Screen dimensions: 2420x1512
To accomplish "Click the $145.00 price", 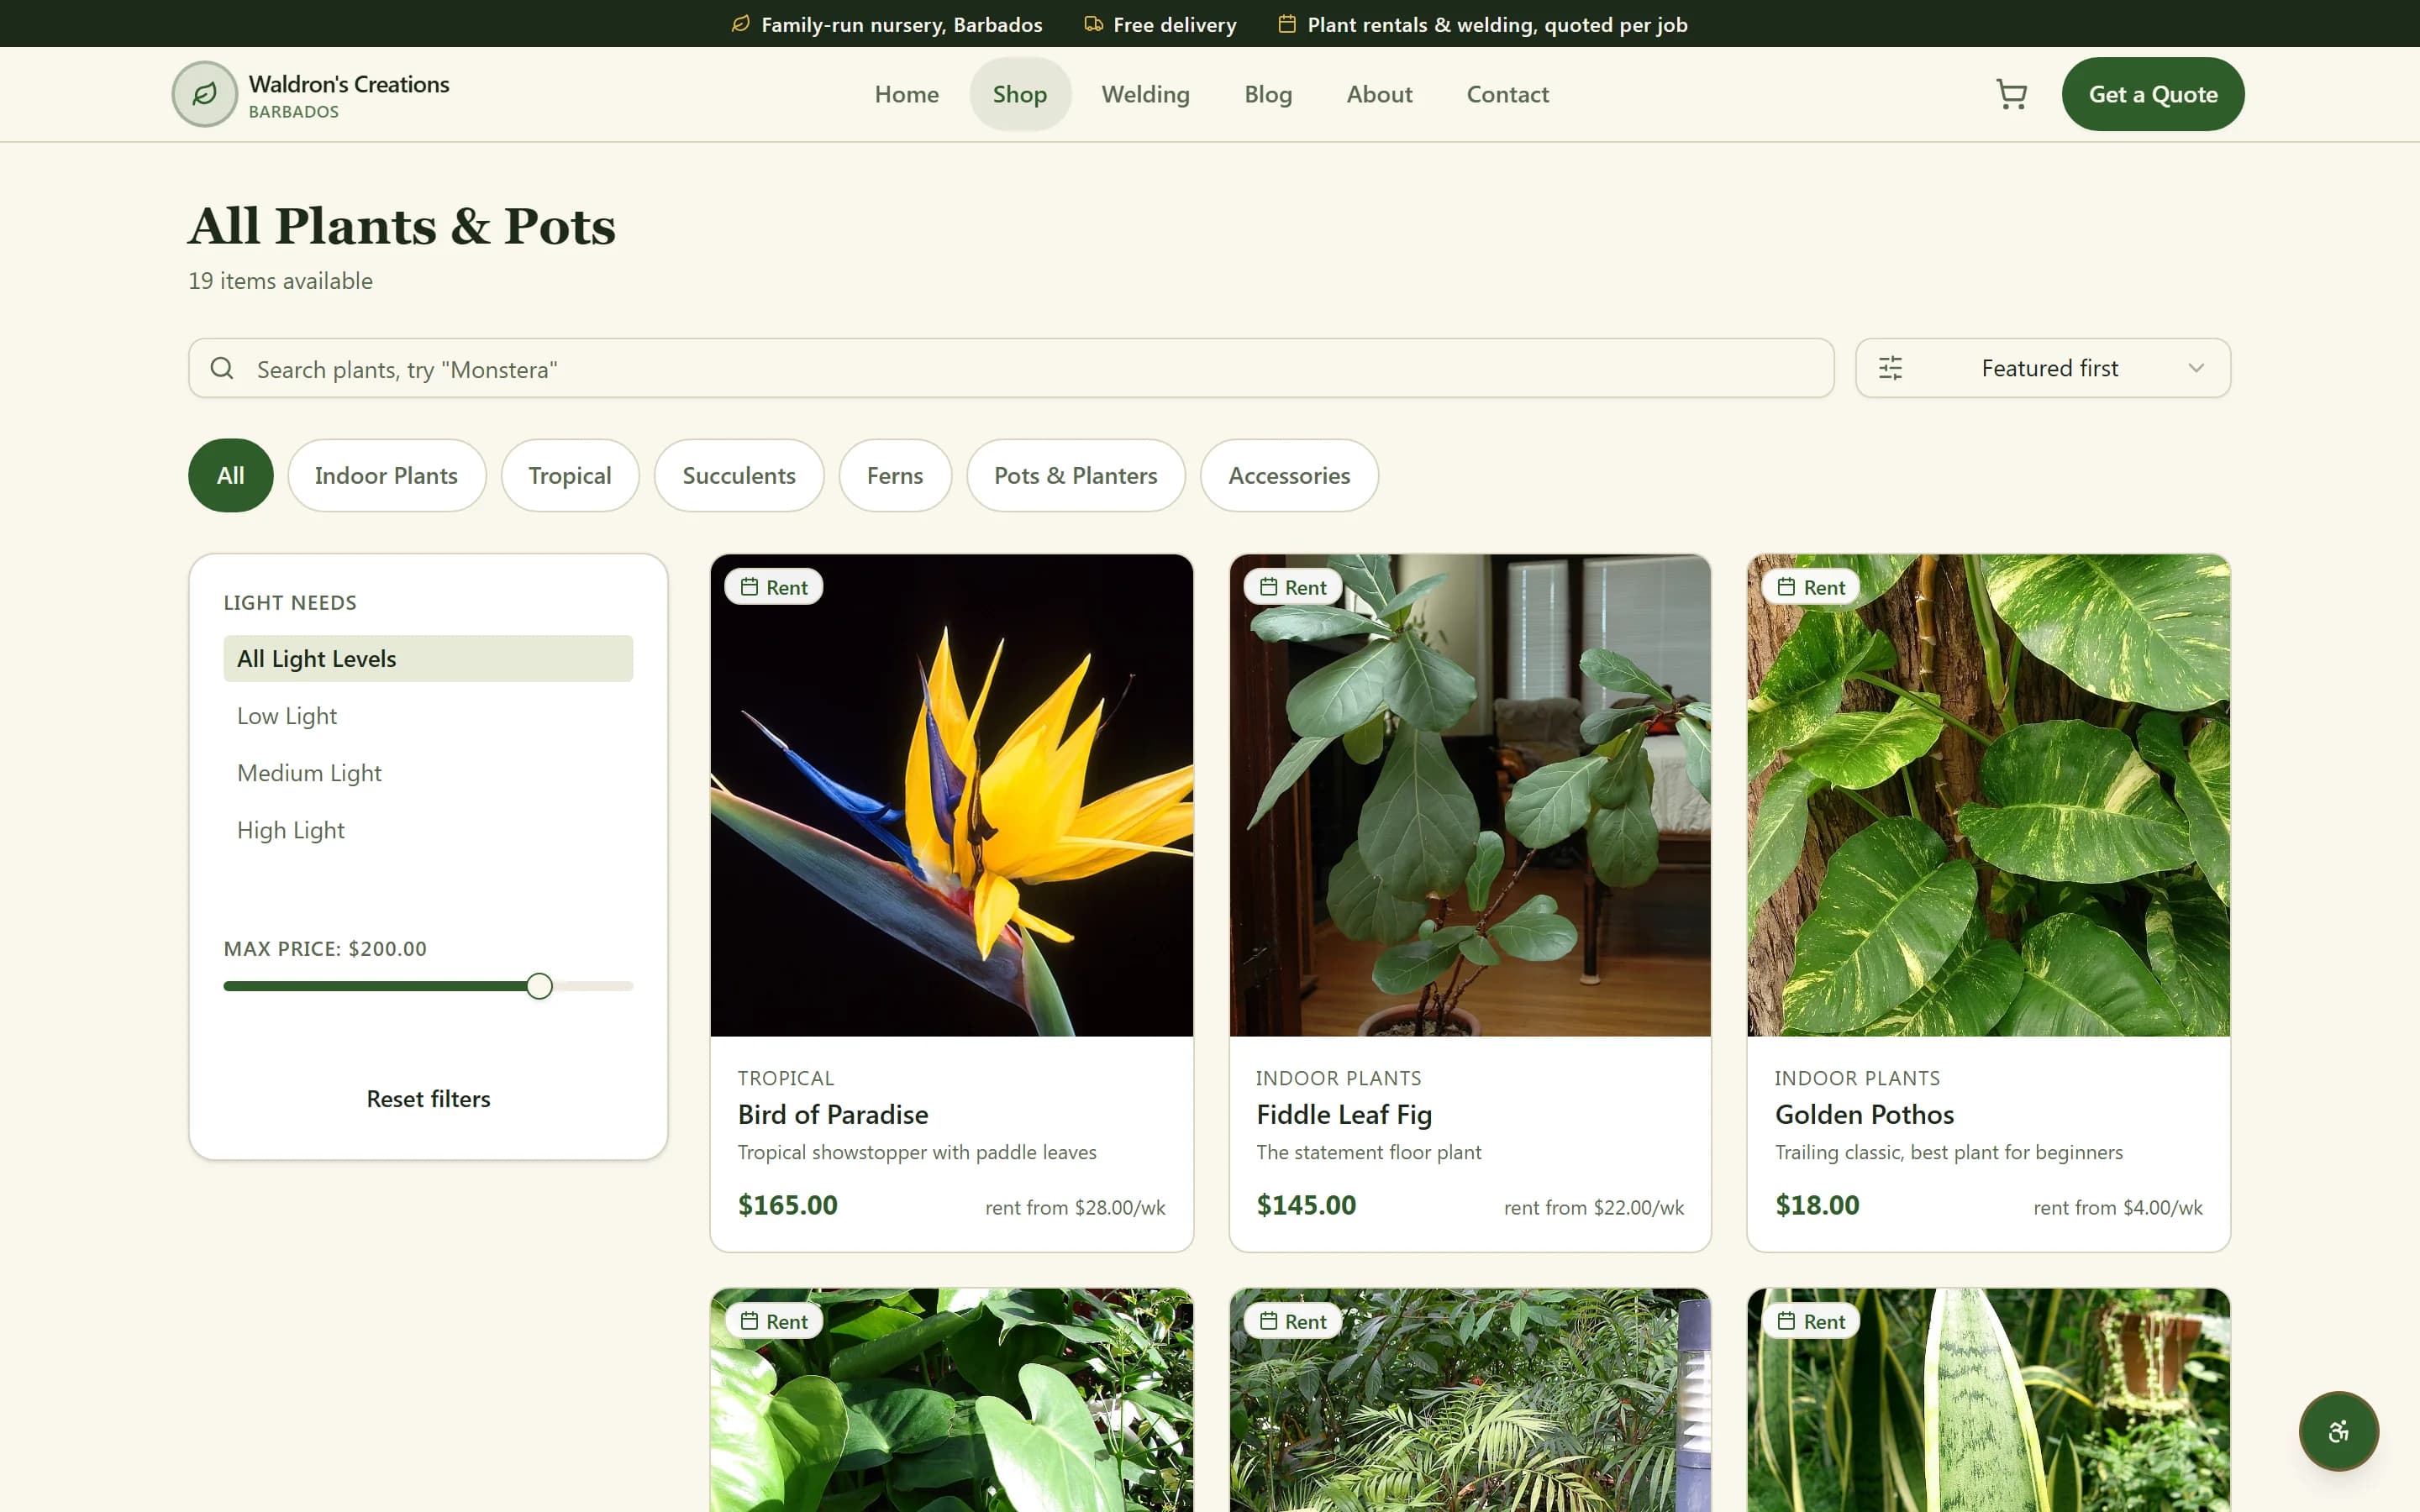I will 1306,1205.
